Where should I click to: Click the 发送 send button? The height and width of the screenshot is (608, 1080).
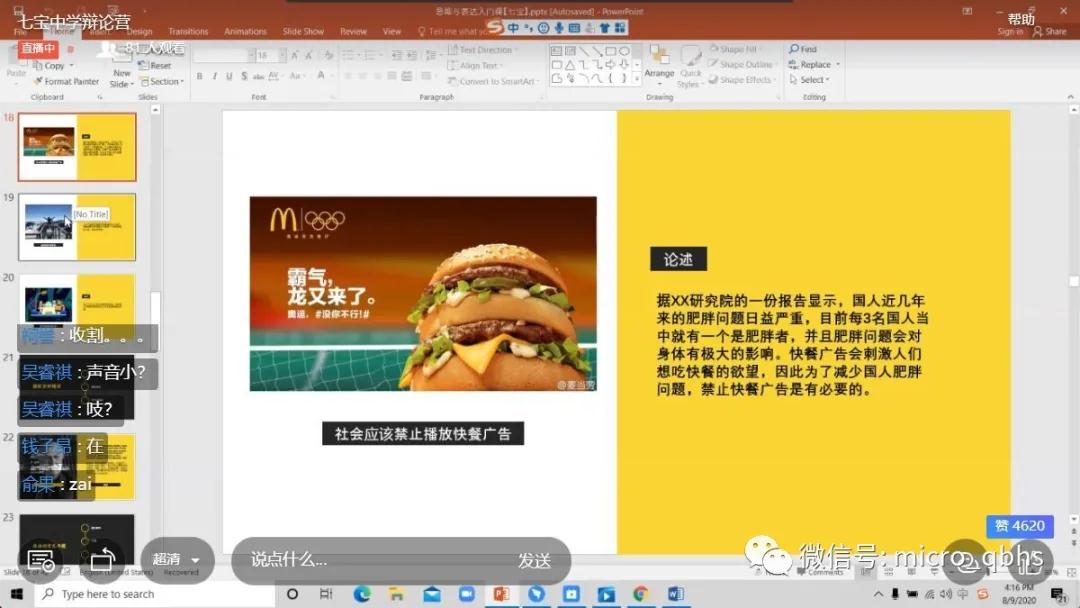[534, 561]
